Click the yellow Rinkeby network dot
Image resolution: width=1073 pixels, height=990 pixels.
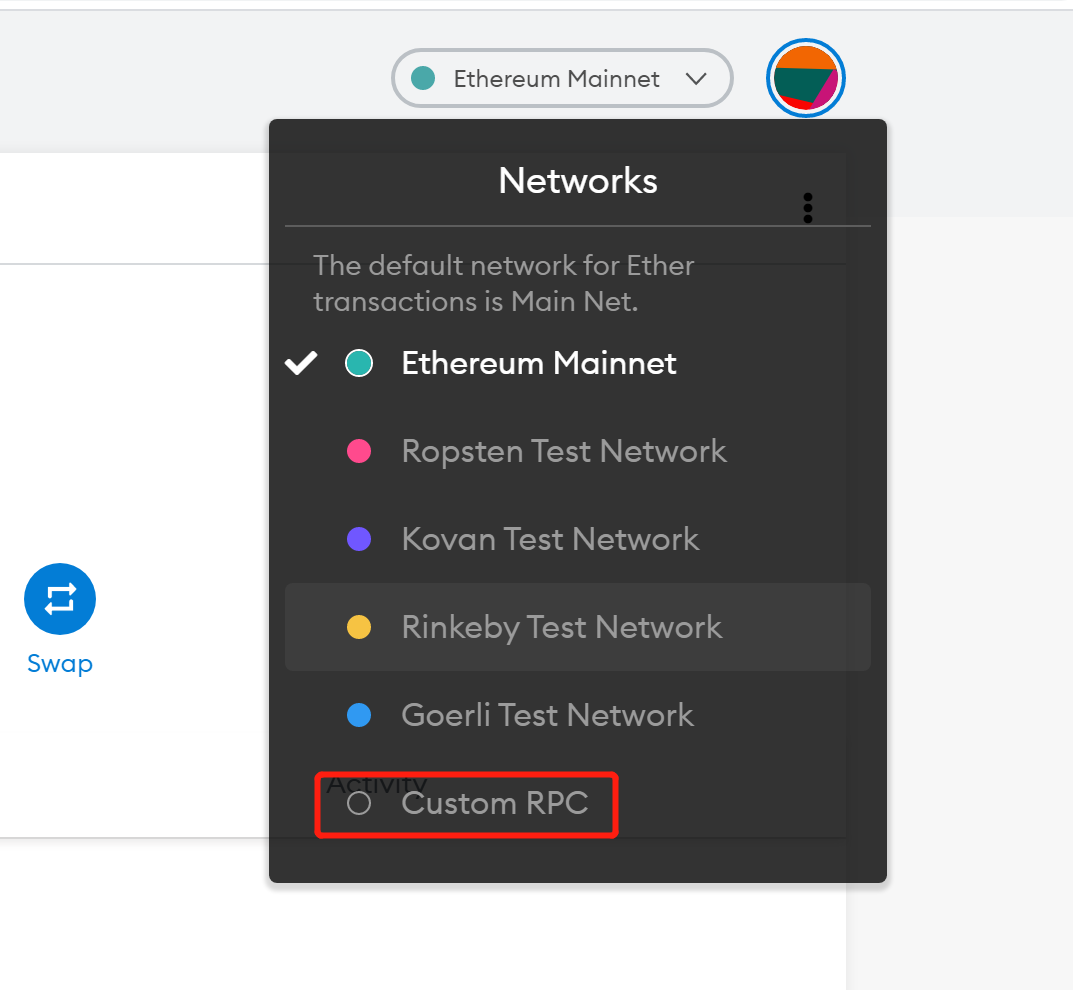(358, 627)
